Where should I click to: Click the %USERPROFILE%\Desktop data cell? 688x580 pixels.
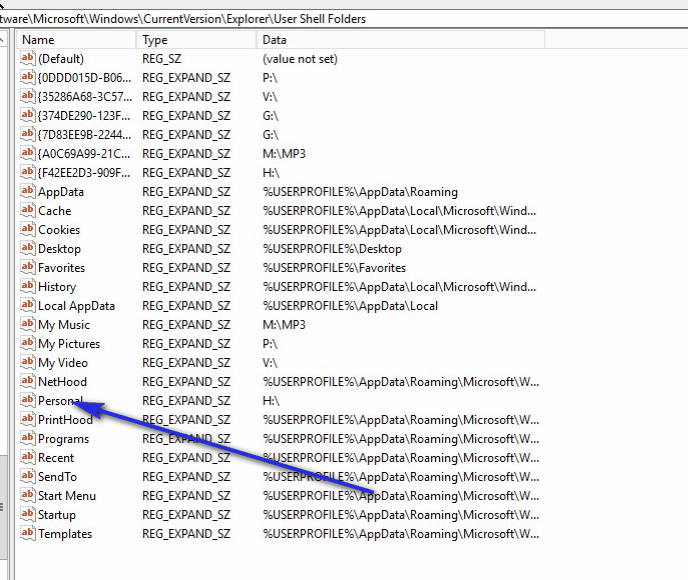[332, 249]
